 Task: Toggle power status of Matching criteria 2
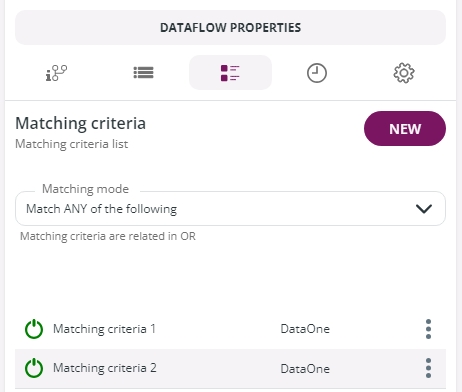point(34,368)
